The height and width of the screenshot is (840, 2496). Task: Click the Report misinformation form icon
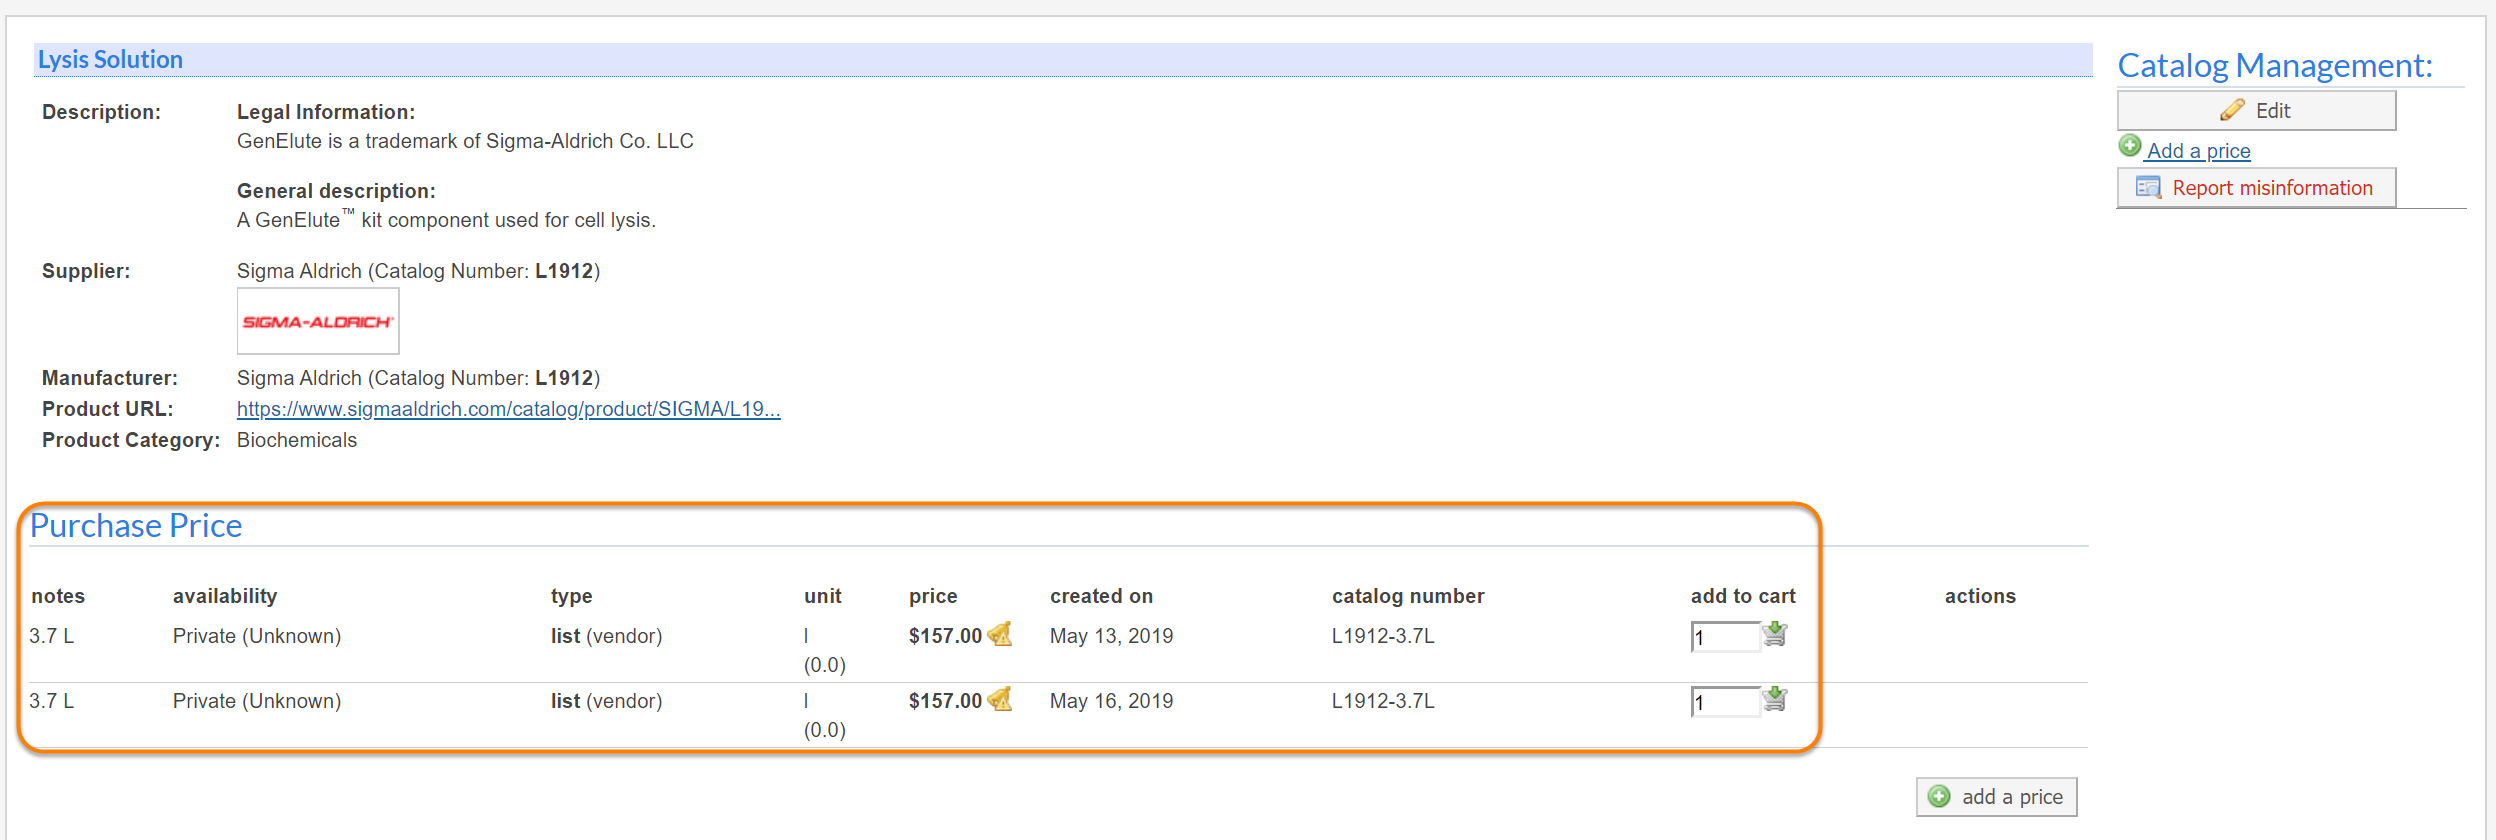[x=2148, y=188]
